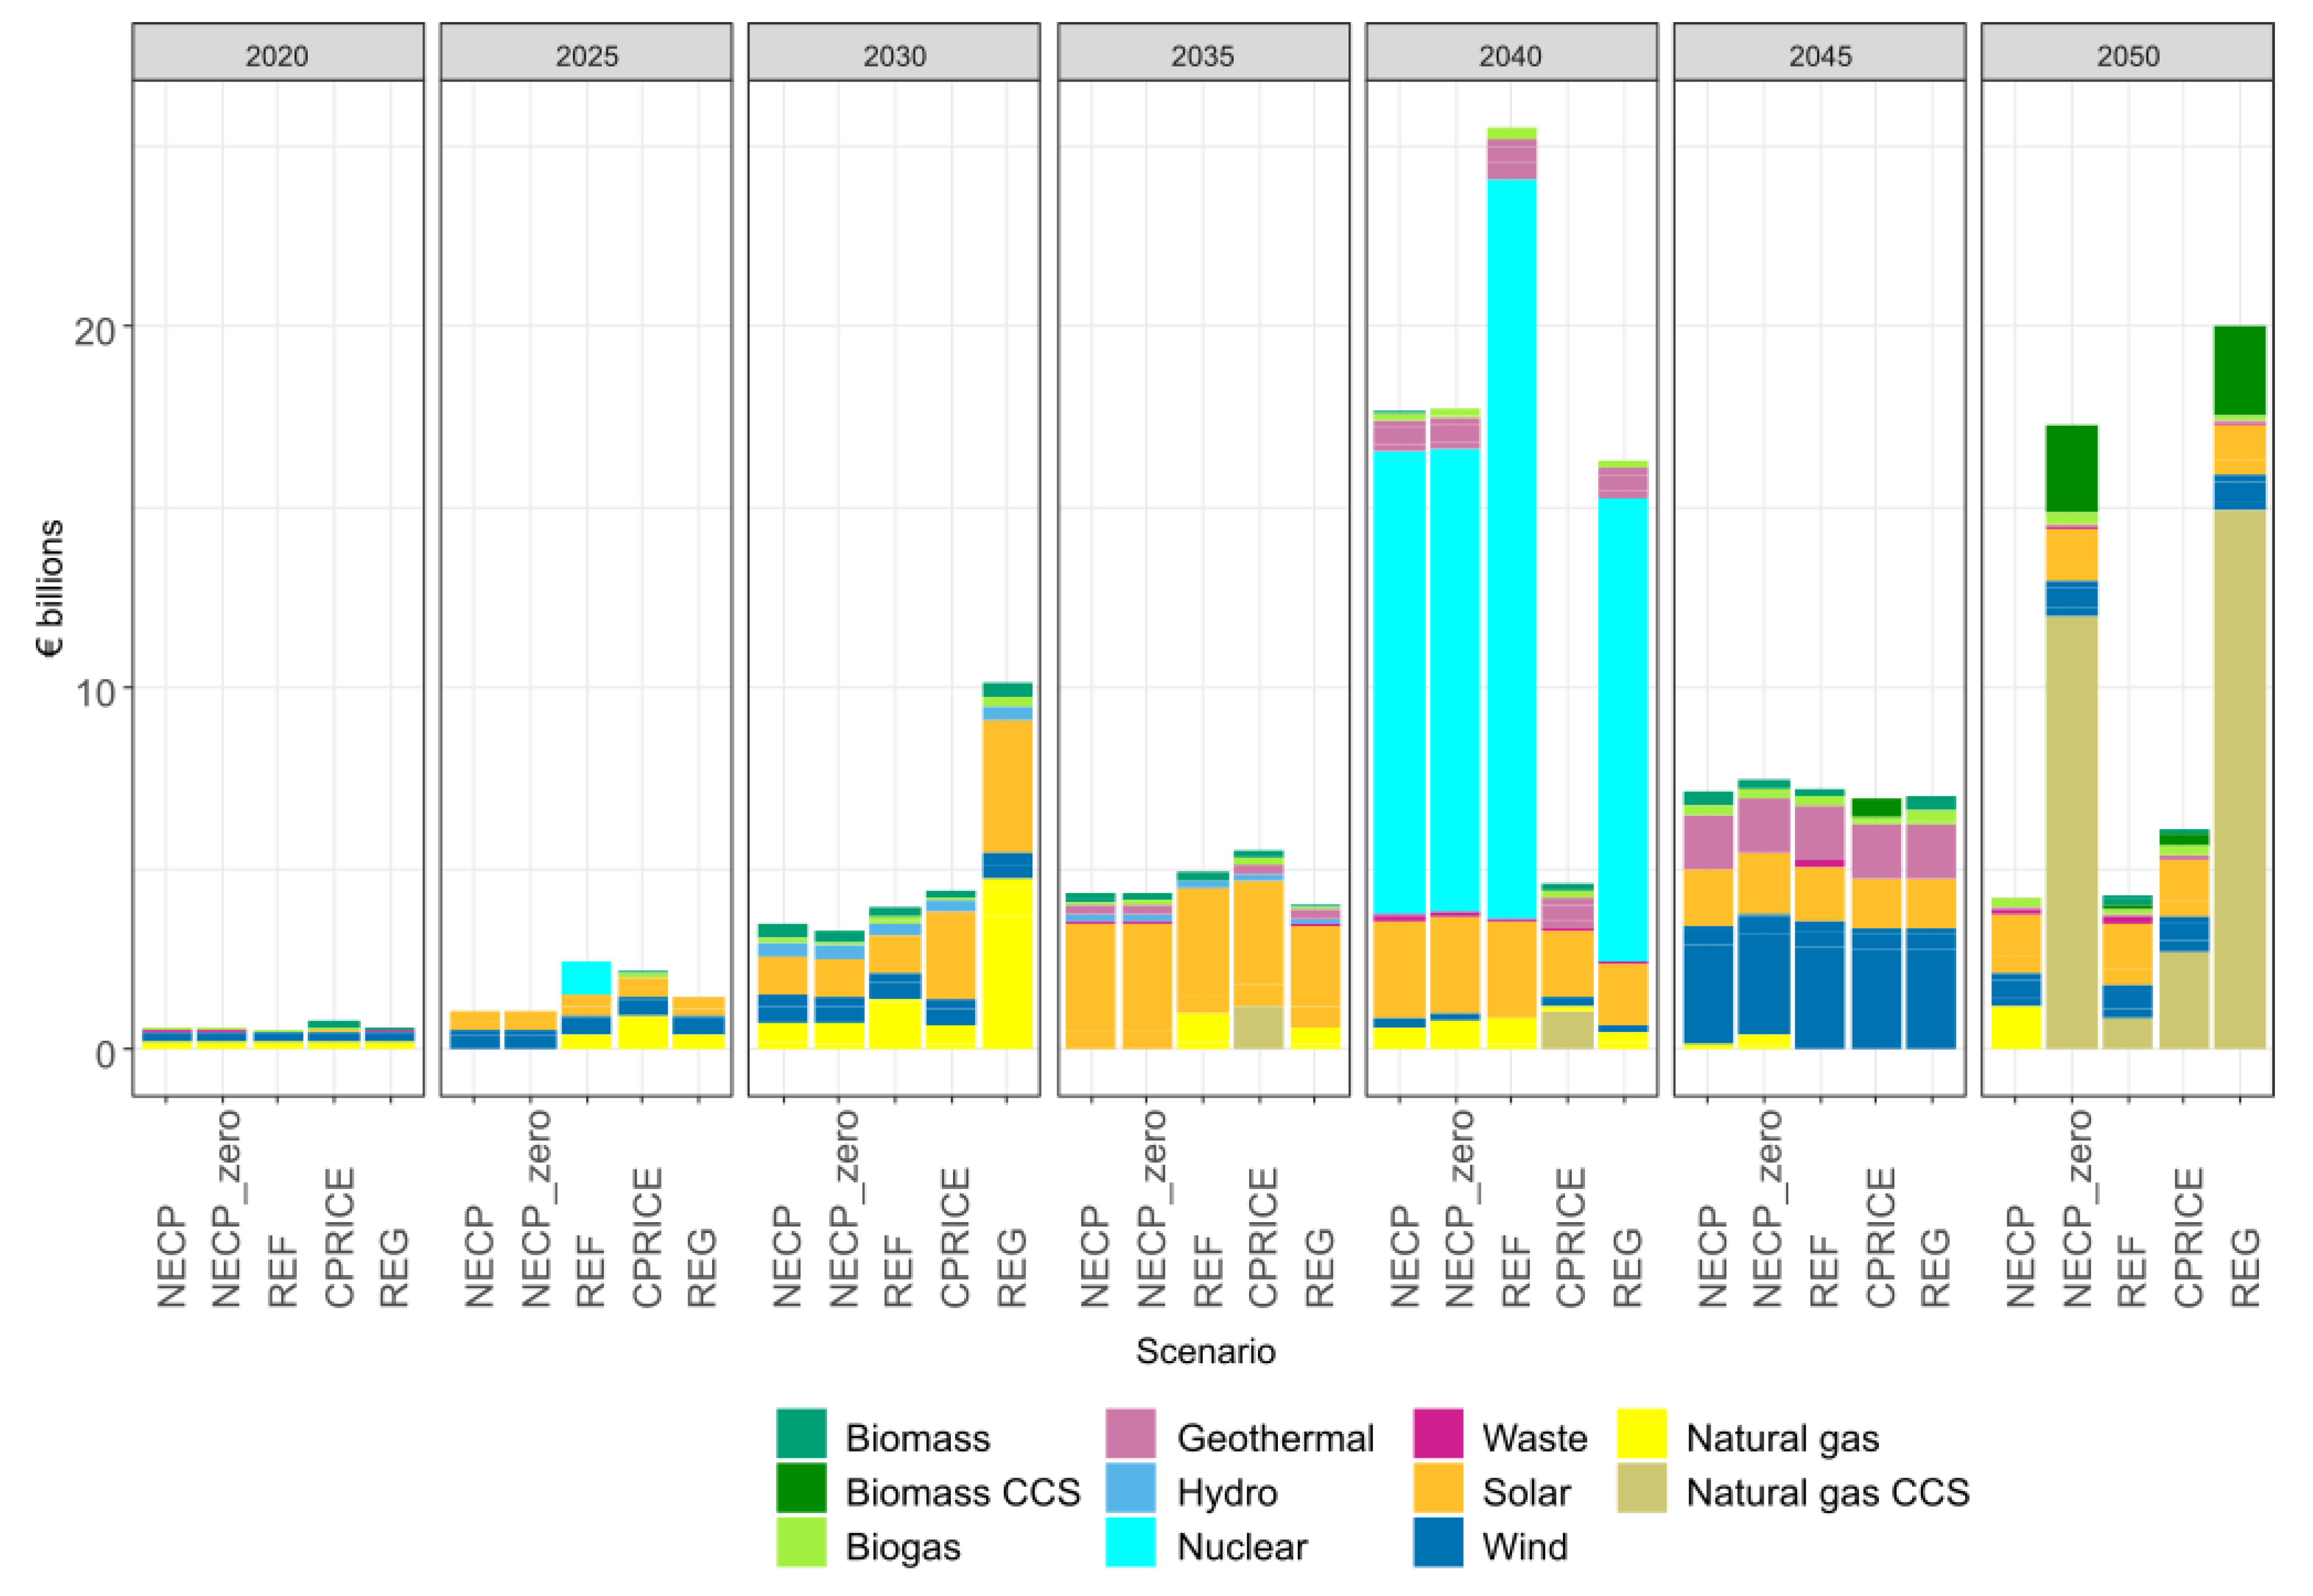This screenshot has width=2313, height=1596.
Task: Click the cyan Nuclear bar for REF in 2040
Action: [1511, 549]
